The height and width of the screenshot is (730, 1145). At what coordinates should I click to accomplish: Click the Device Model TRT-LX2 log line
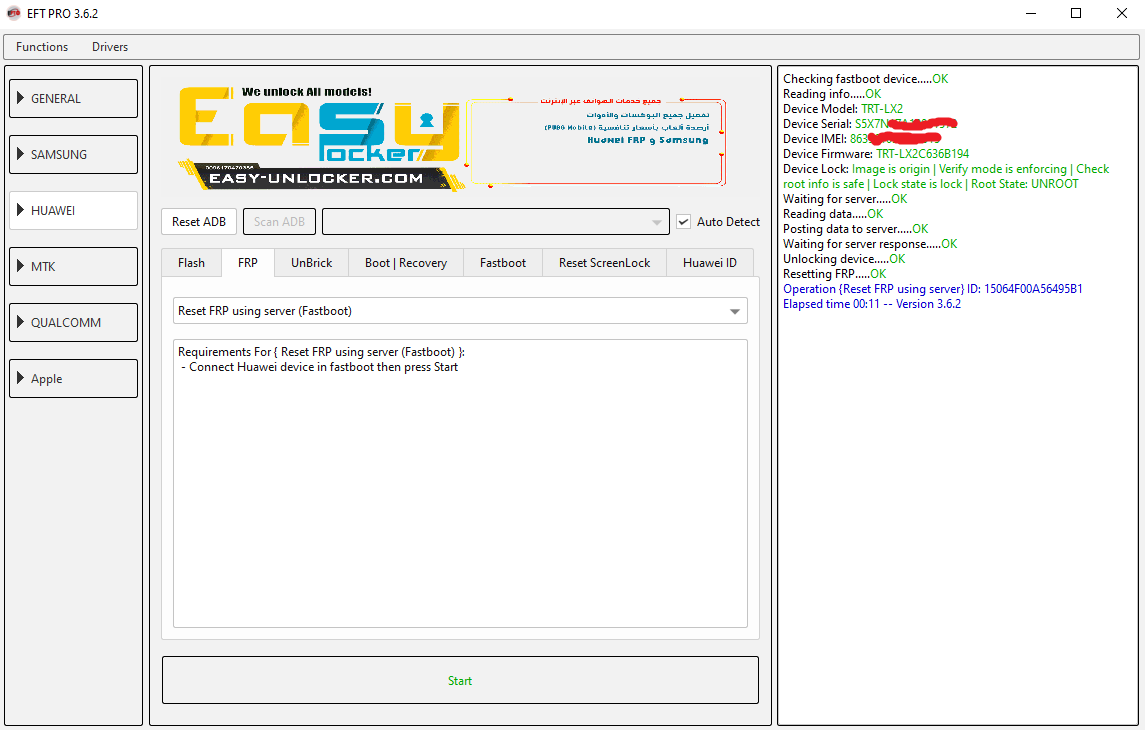point(843,109)
